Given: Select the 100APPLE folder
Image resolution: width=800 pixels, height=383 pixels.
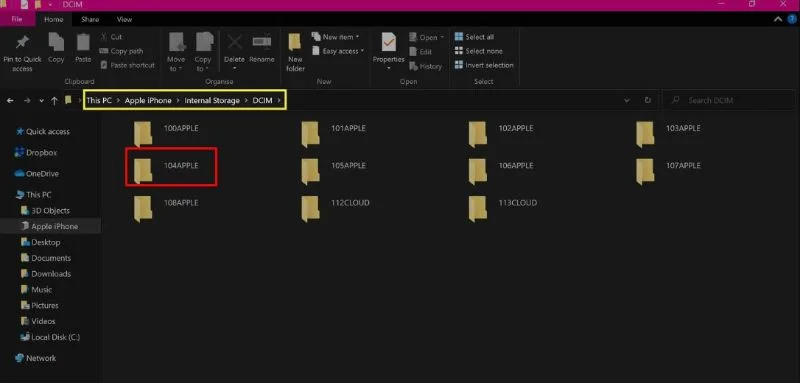Looking at the screenshot, I should 166,134.
